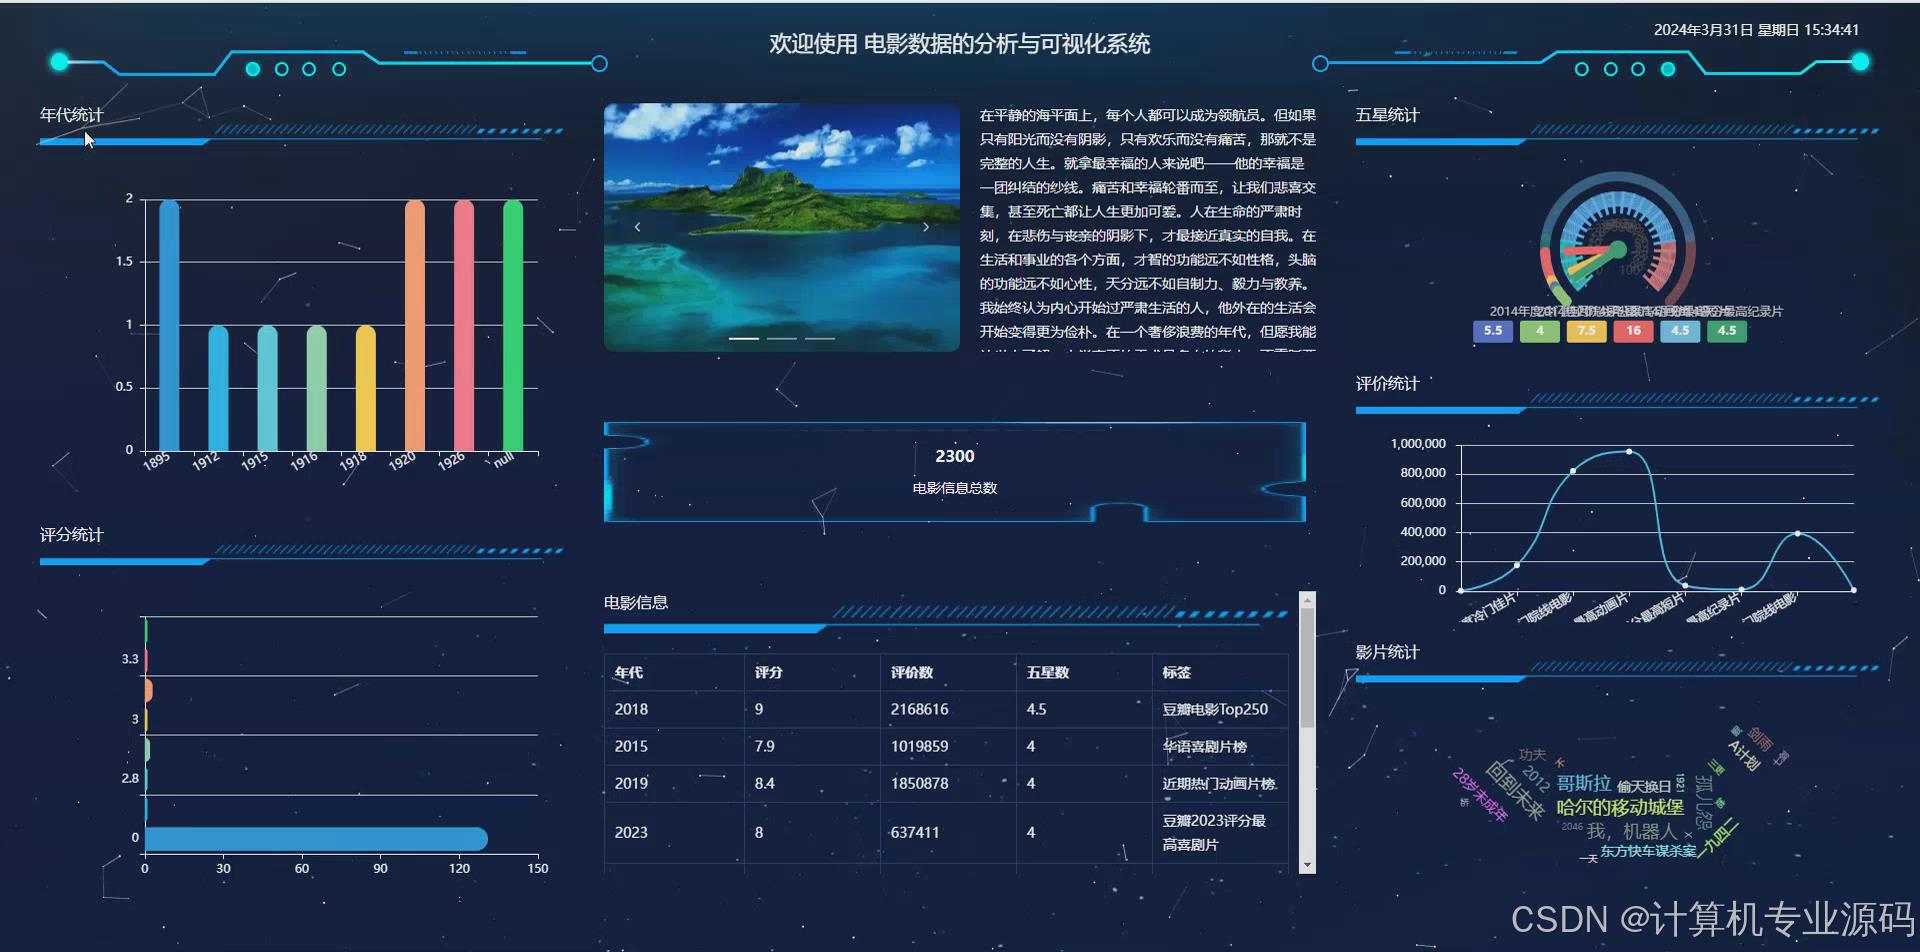Screen dimensions: 1920x952
Task: Click the leftmost header circuit node dot
Action: (60, 62)
